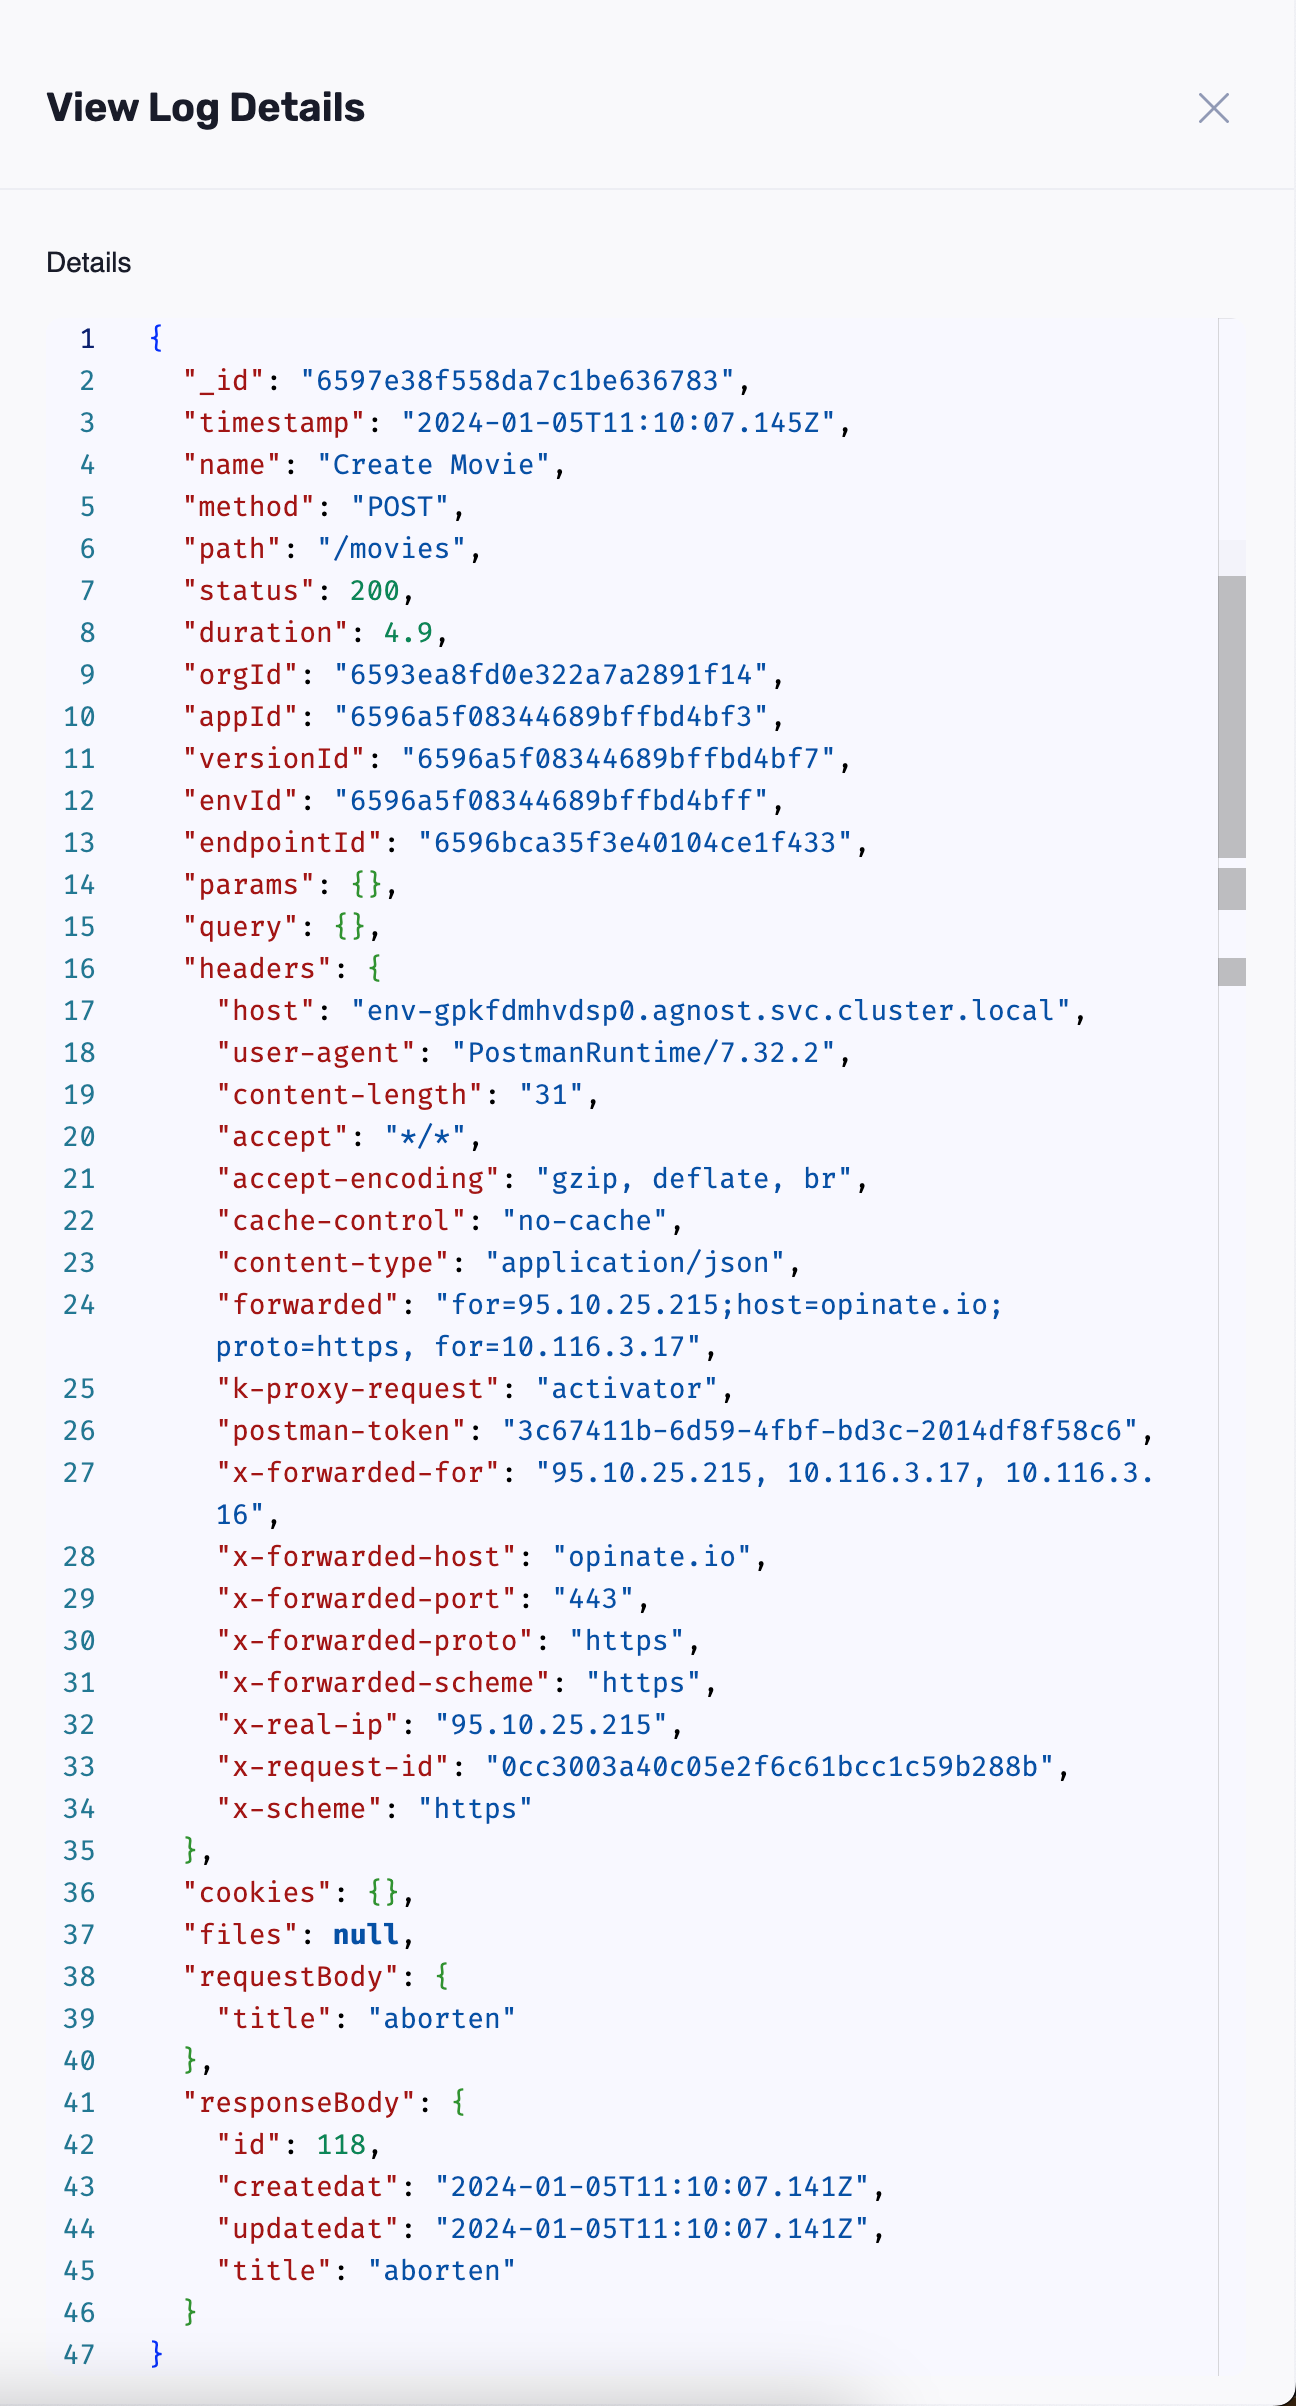
Task: Click the opening brace on line 1
Action: point(156,338)
